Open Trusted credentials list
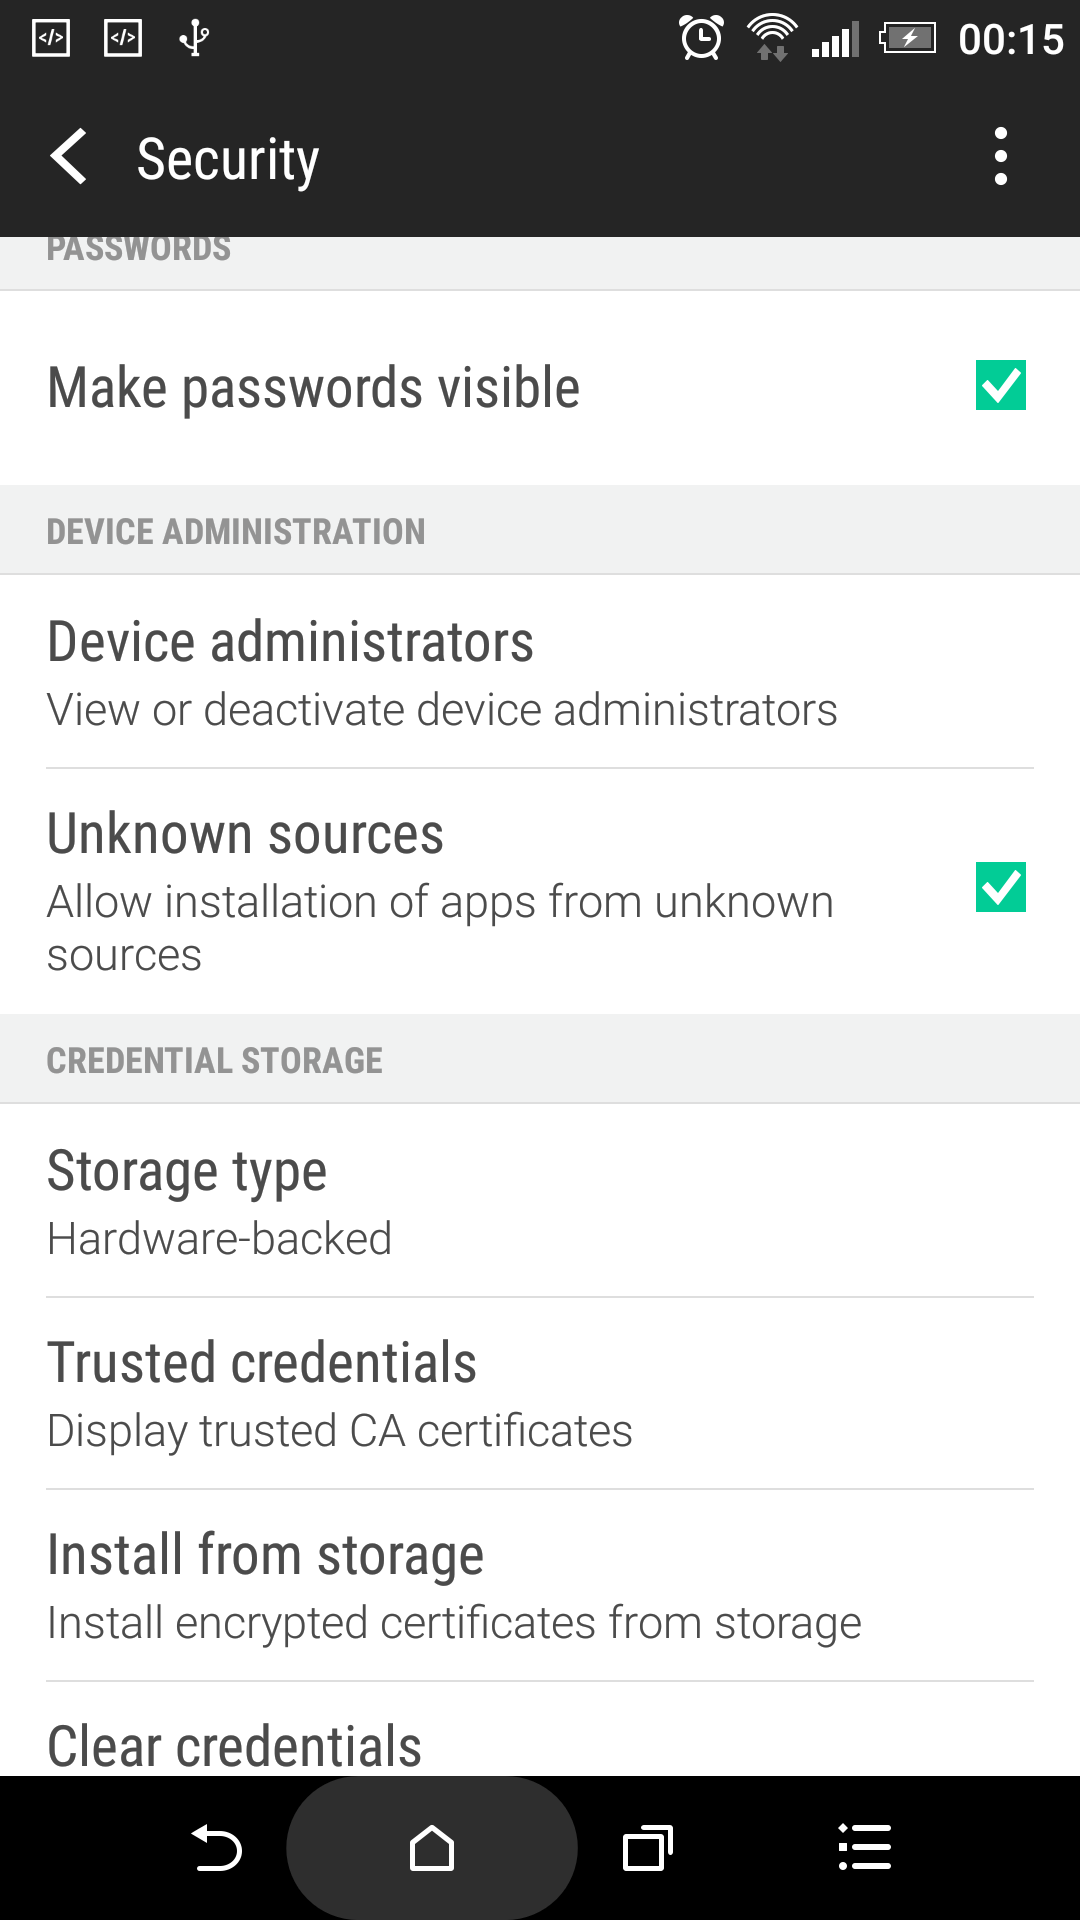This screenshot has height=1920, width=1080. coord(540,1394)
